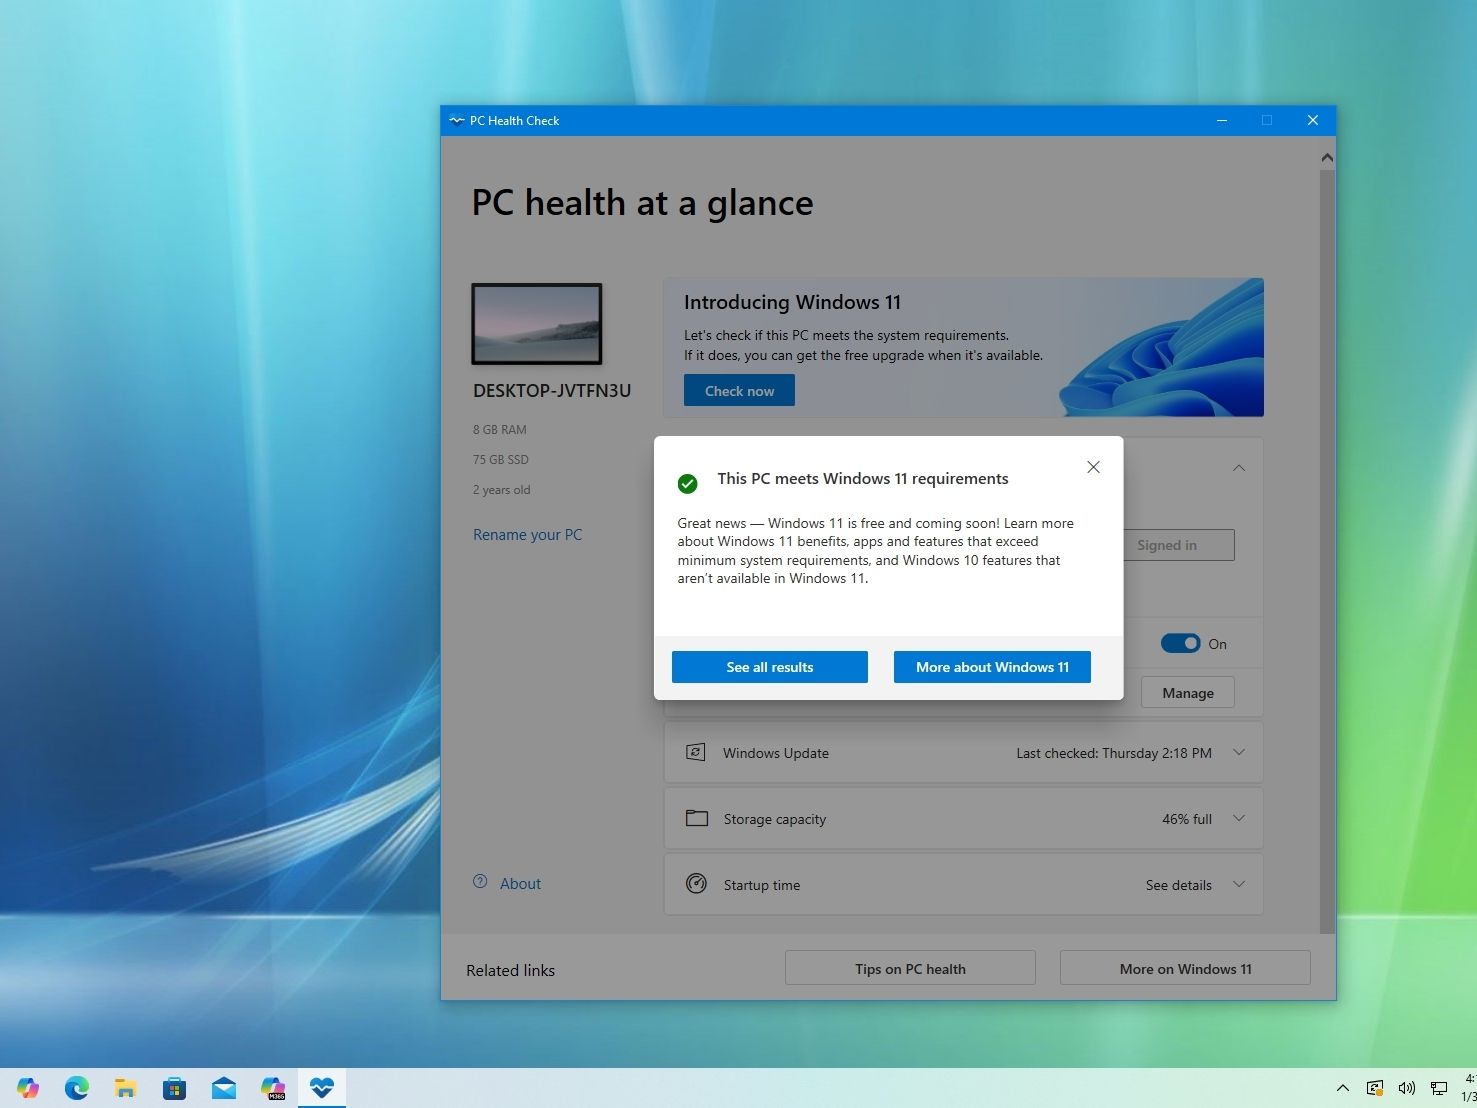Open Microsoft Store from the taskbar
The height and width of the screenshot is (1108, 1477).
point(175,1087)
